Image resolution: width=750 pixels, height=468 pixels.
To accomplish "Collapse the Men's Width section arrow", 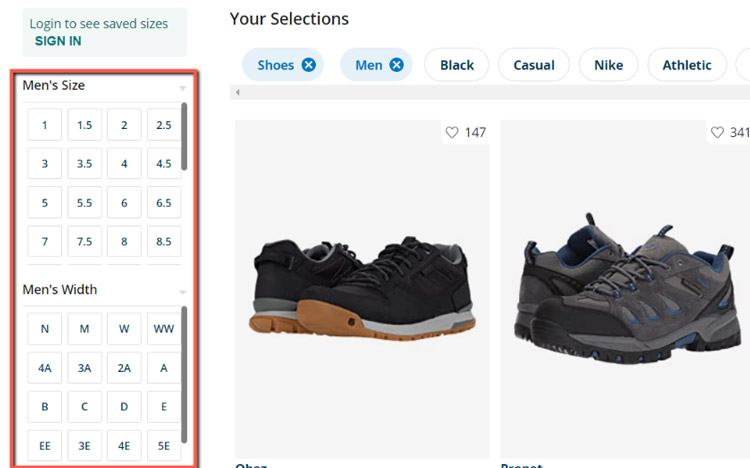I will (182, 292).
